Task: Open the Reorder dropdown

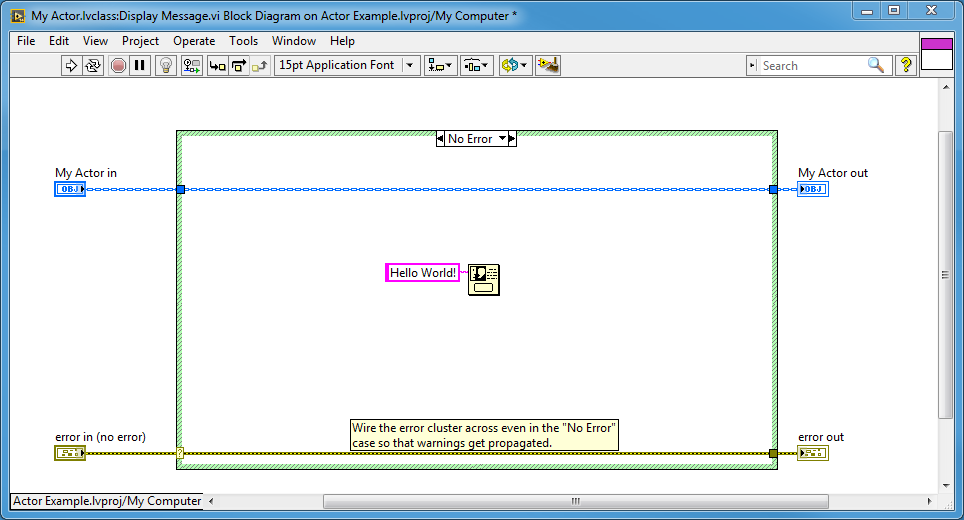Action: (515, 65)
